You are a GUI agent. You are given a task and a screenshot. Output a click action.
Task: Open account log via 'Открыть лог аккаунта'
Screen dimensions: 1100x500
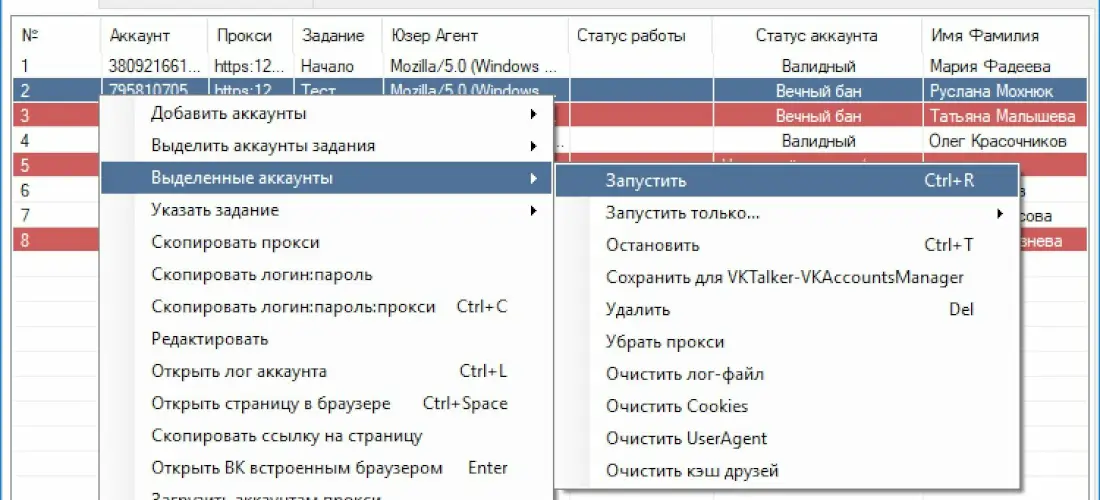(x=327, y=372)
